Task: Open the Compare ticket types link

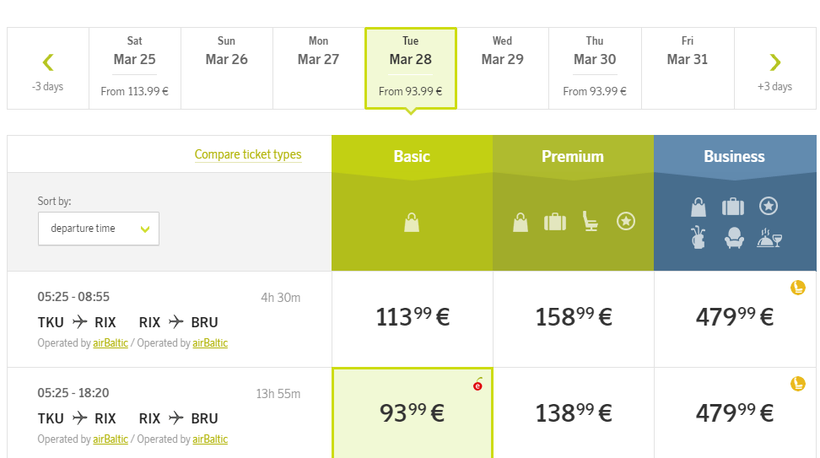Action: pos(248,155)
